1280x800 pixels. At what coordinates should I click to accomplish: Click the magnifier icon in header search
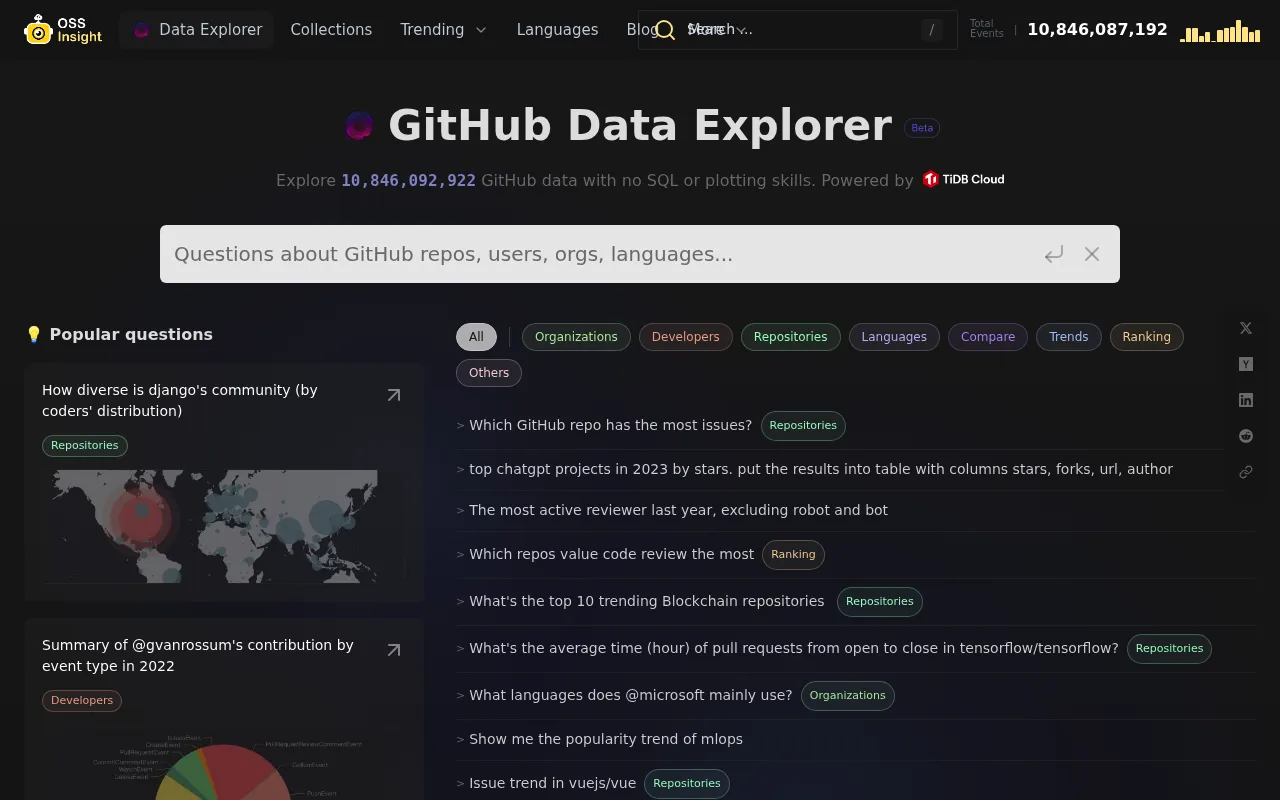point(665,30)
